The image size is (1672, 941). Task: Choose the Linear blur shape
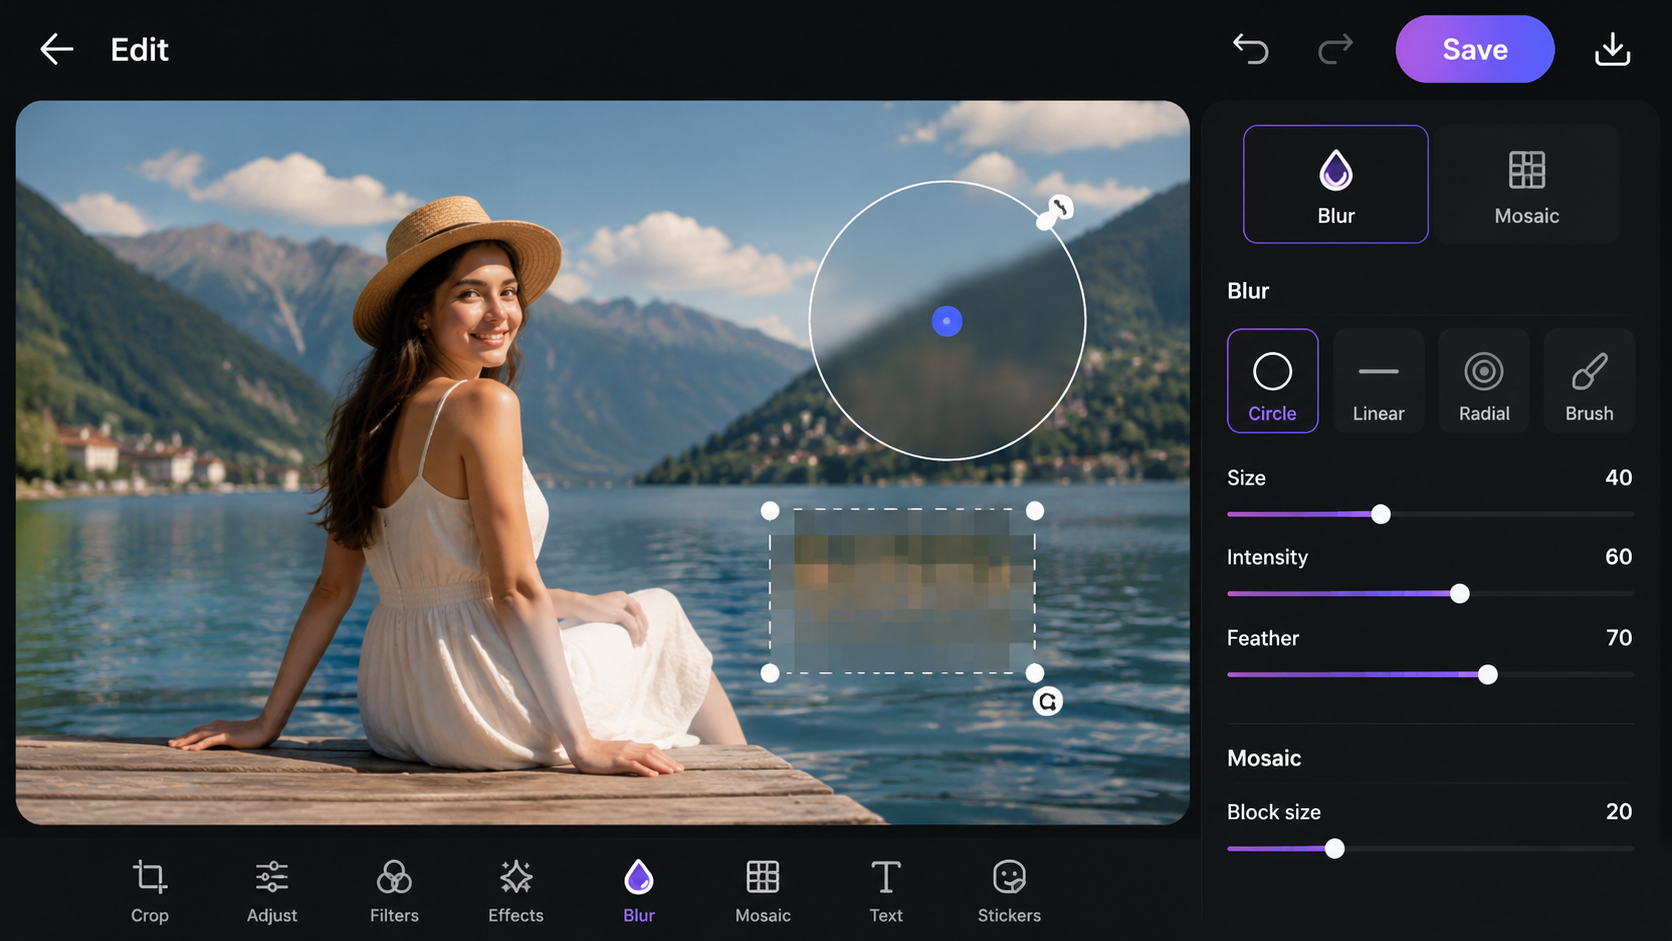click(x=1378, y=381)
